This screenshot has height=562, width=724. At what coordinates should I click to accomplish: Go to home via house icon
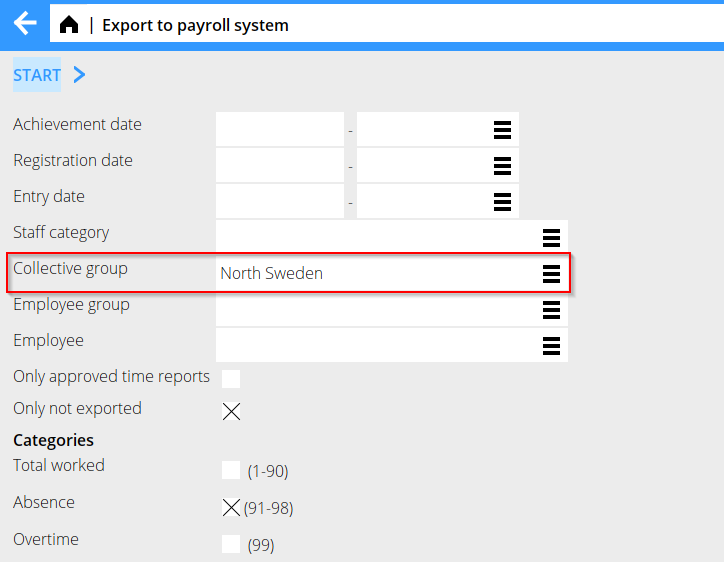click(x=69, y=25)
